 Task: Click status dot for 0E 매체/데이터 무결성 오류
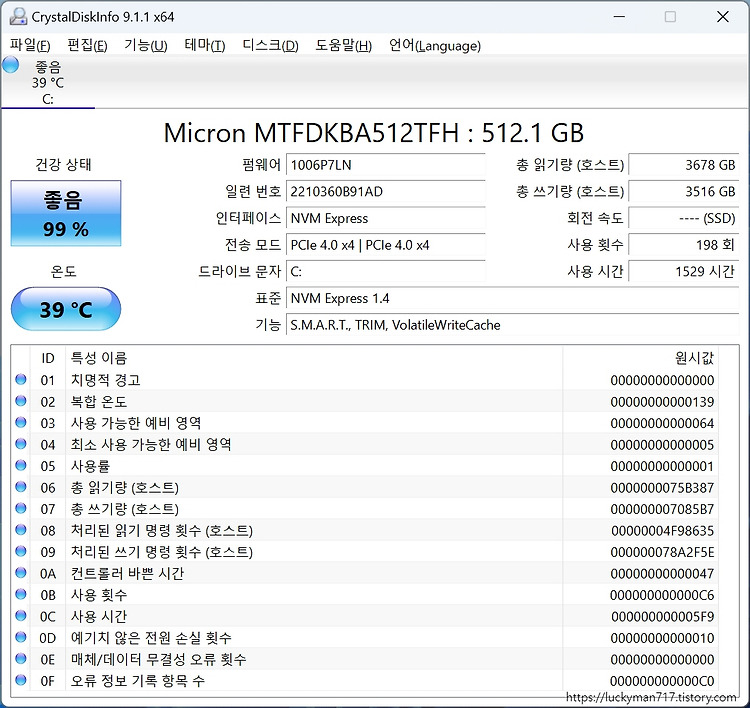(21, 659)
